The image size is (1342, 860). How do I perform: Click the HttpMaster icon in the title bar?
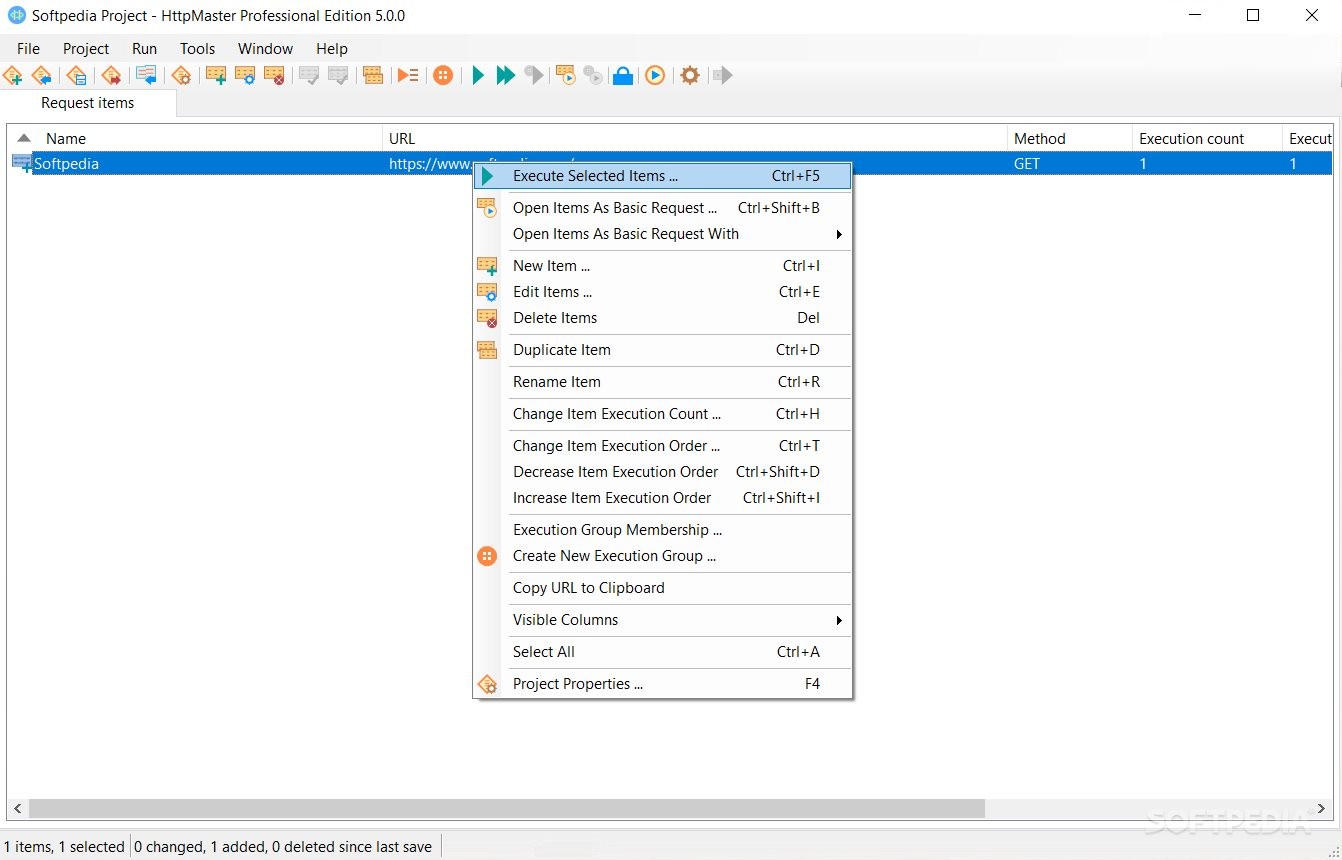[x=16, y=16]
